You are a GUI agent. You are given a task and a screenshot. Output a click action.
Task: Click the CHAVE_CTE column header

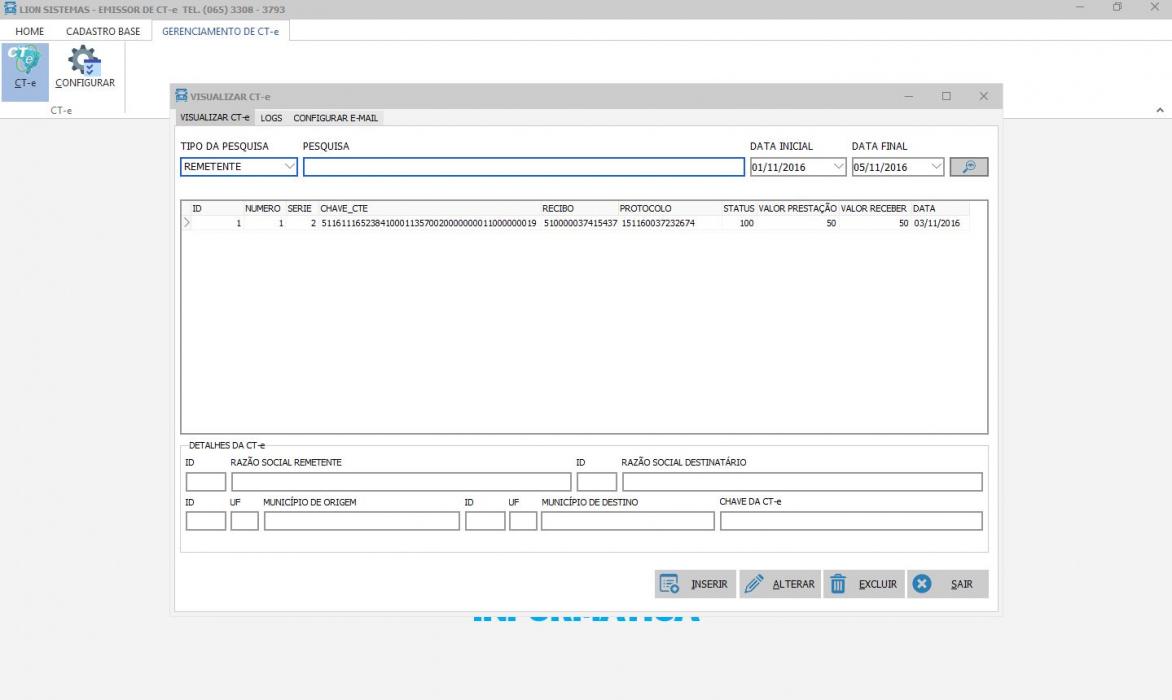(429, 208)
